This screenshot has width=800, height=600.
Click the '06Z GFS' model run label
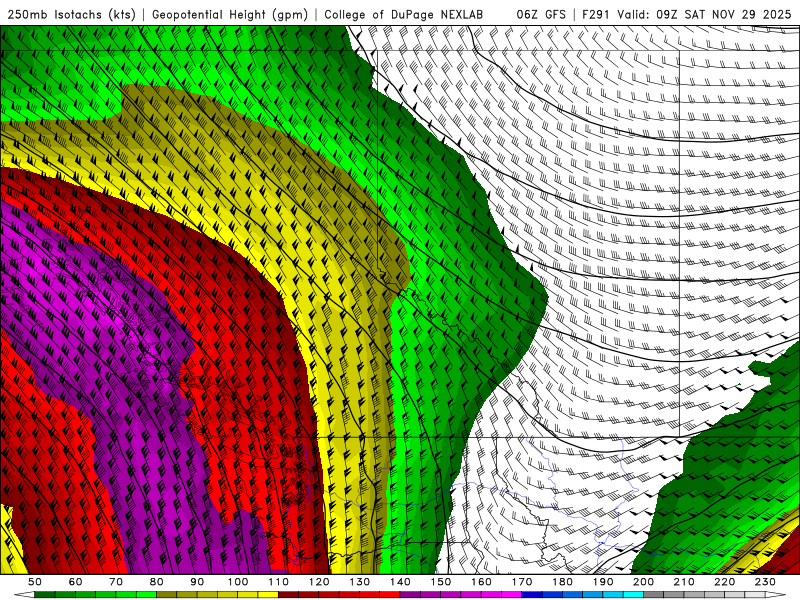click(541, 15)
